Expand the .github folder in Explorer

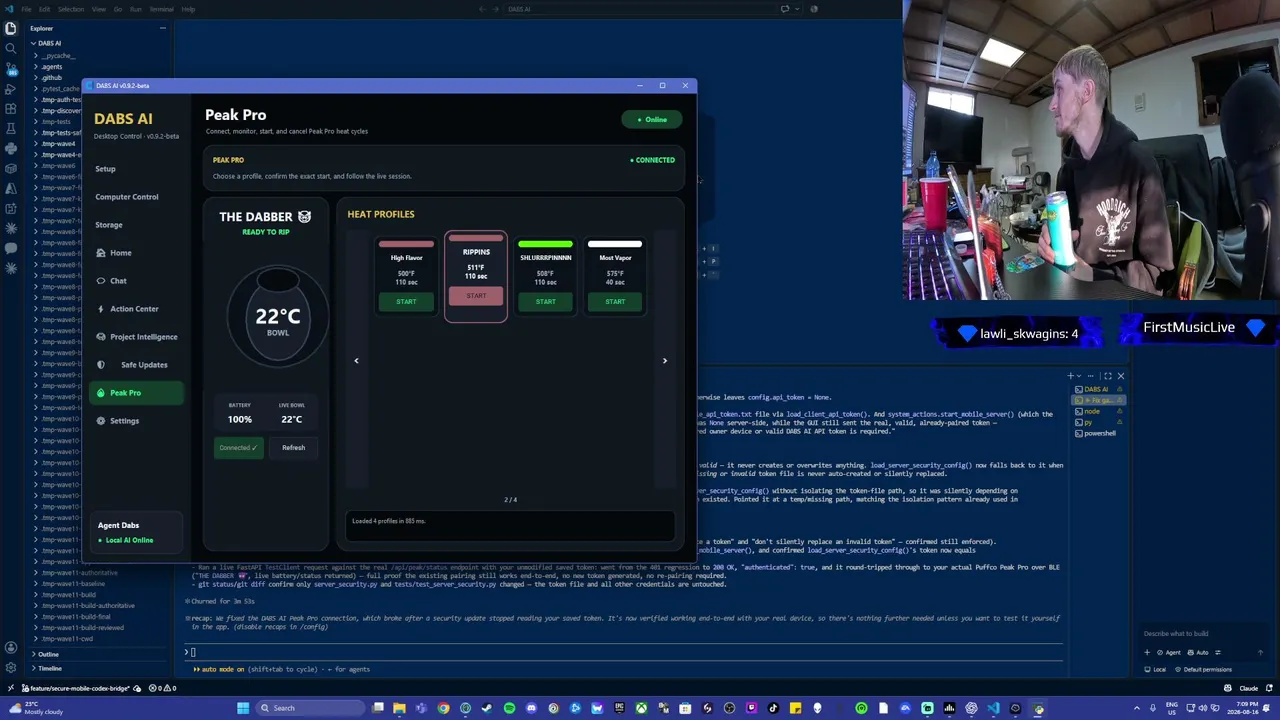(x=51, y=77)
